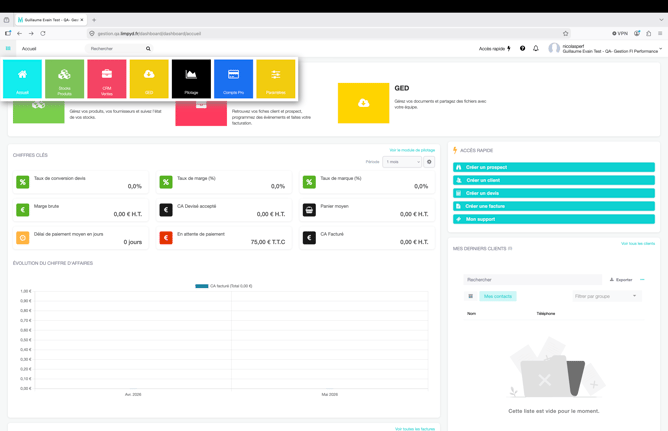Follow Voir toutes les factures link
This screenshot has width=668, height=431.
[x=415, y=429]
